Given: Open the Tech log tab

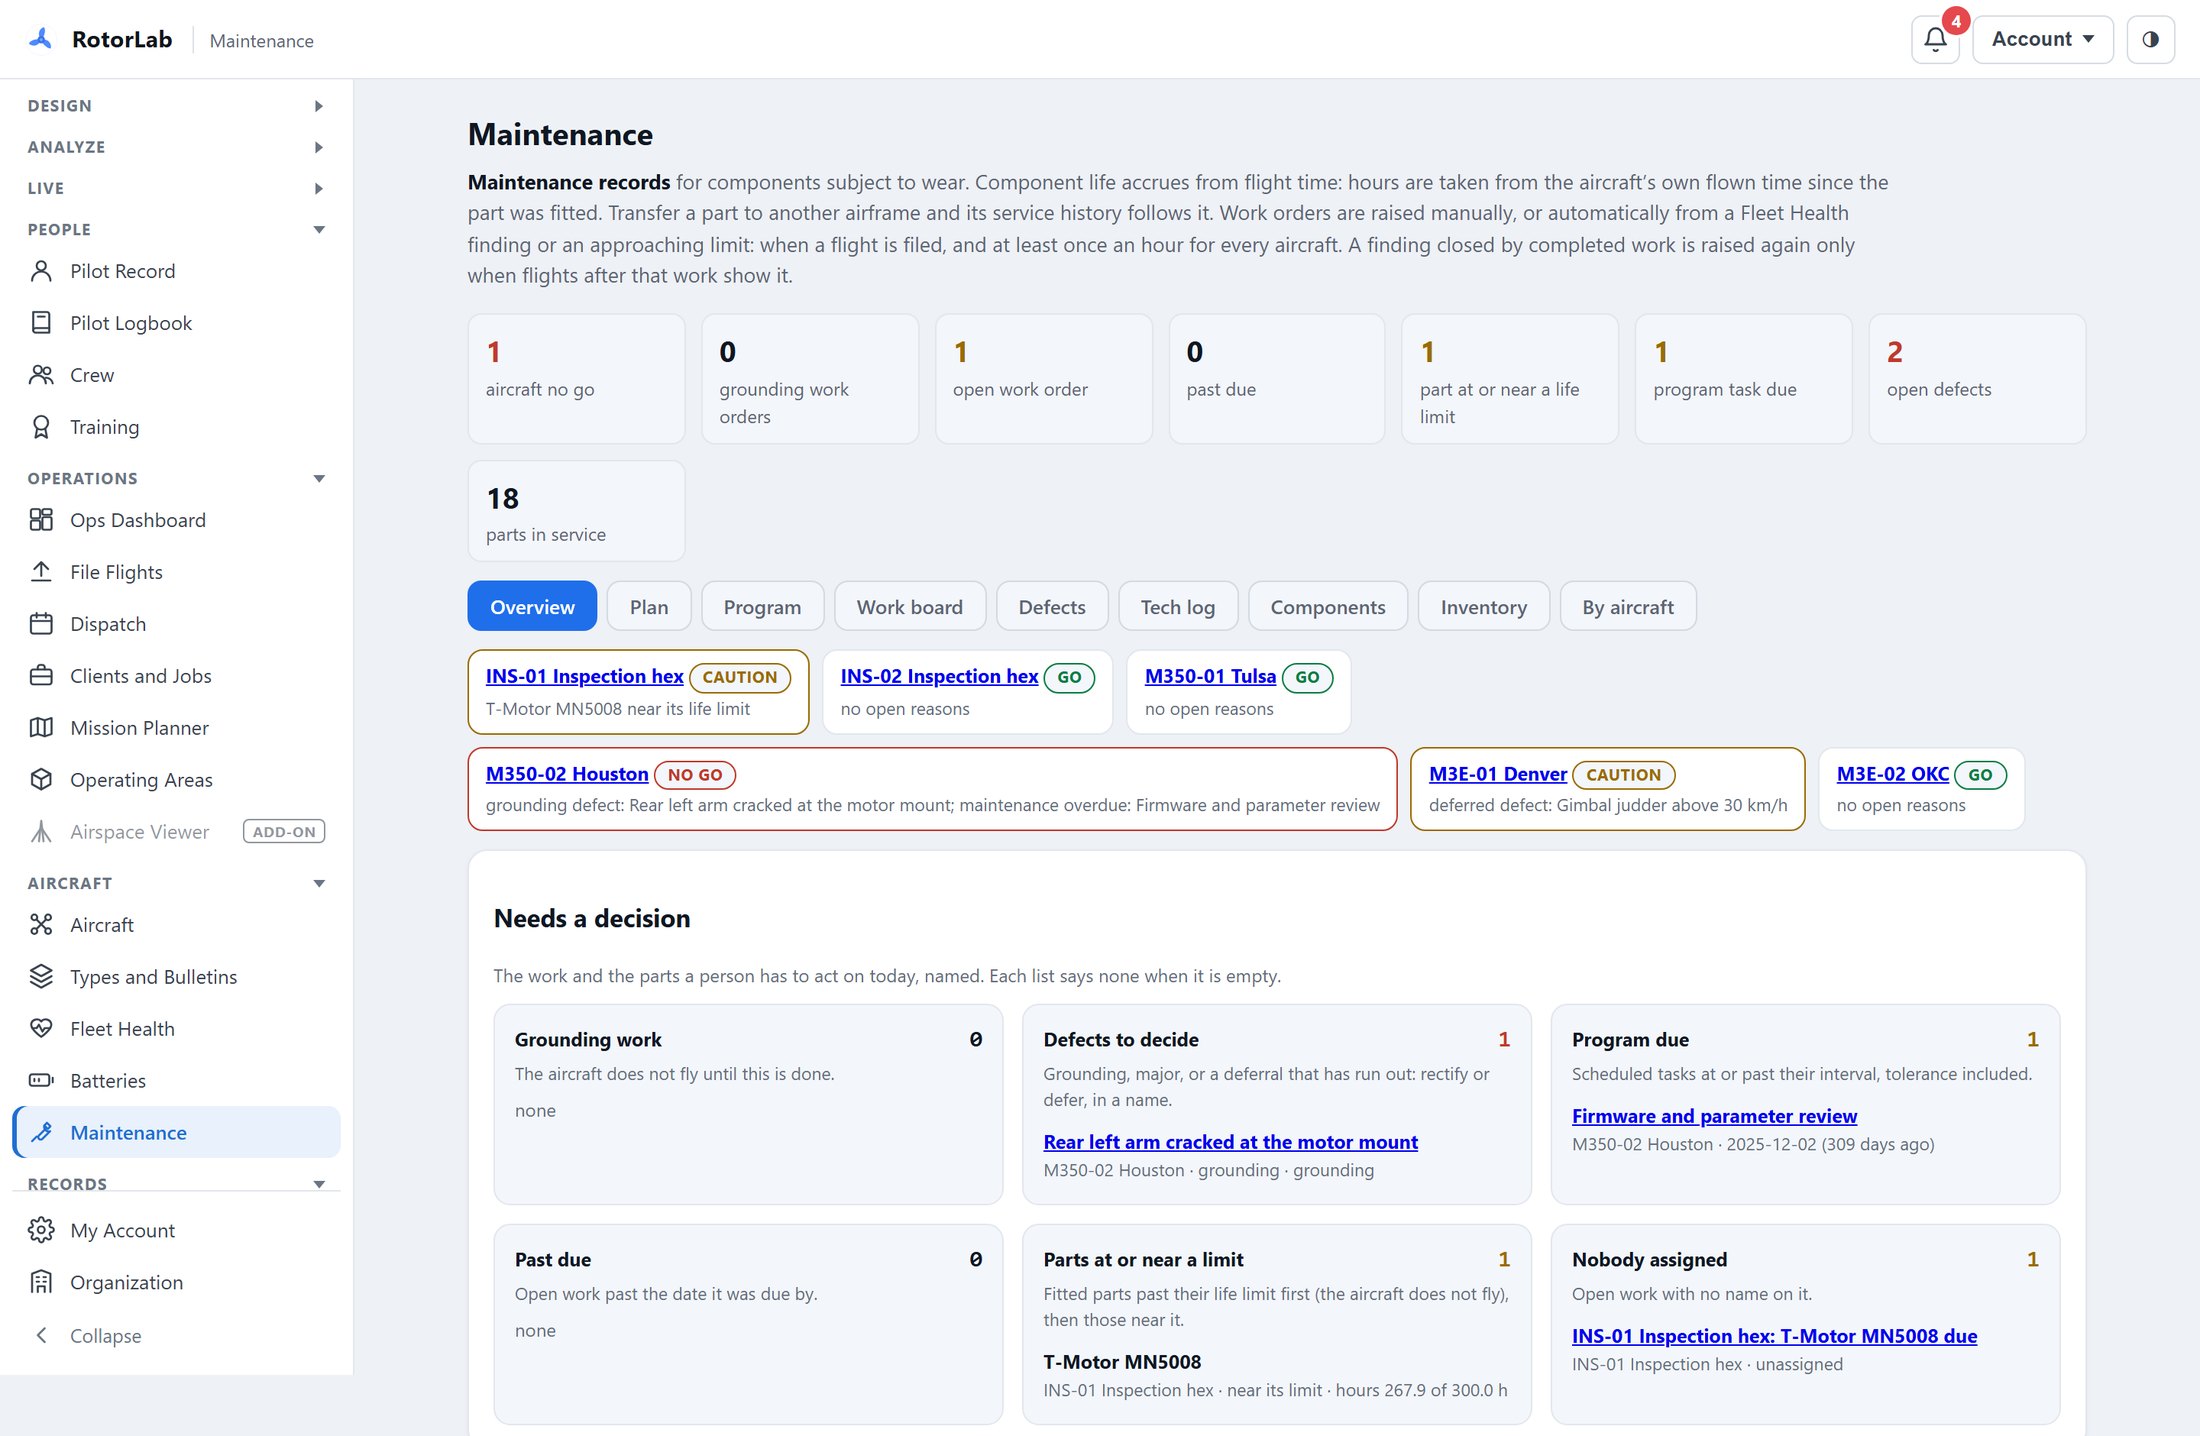Looking at the screenshot, I should click(1178, 606).
